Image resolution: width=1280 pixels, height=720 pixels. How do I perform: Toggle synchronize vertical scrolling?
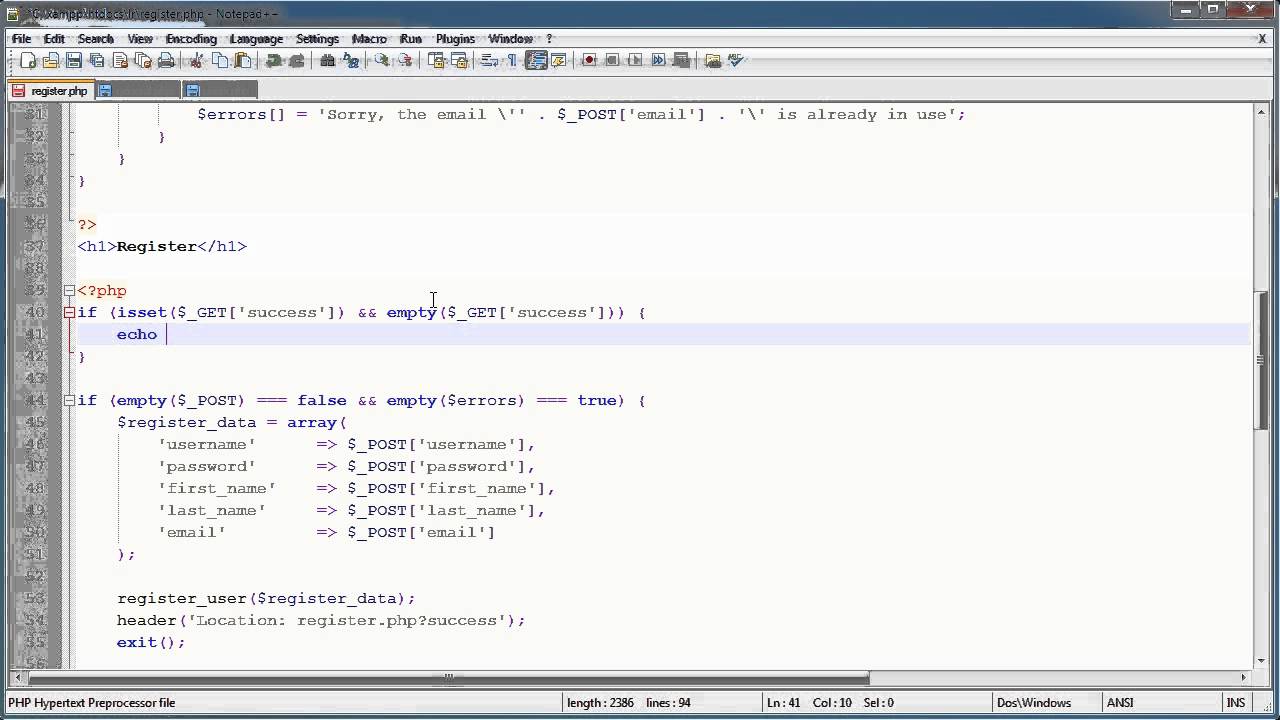436,61
